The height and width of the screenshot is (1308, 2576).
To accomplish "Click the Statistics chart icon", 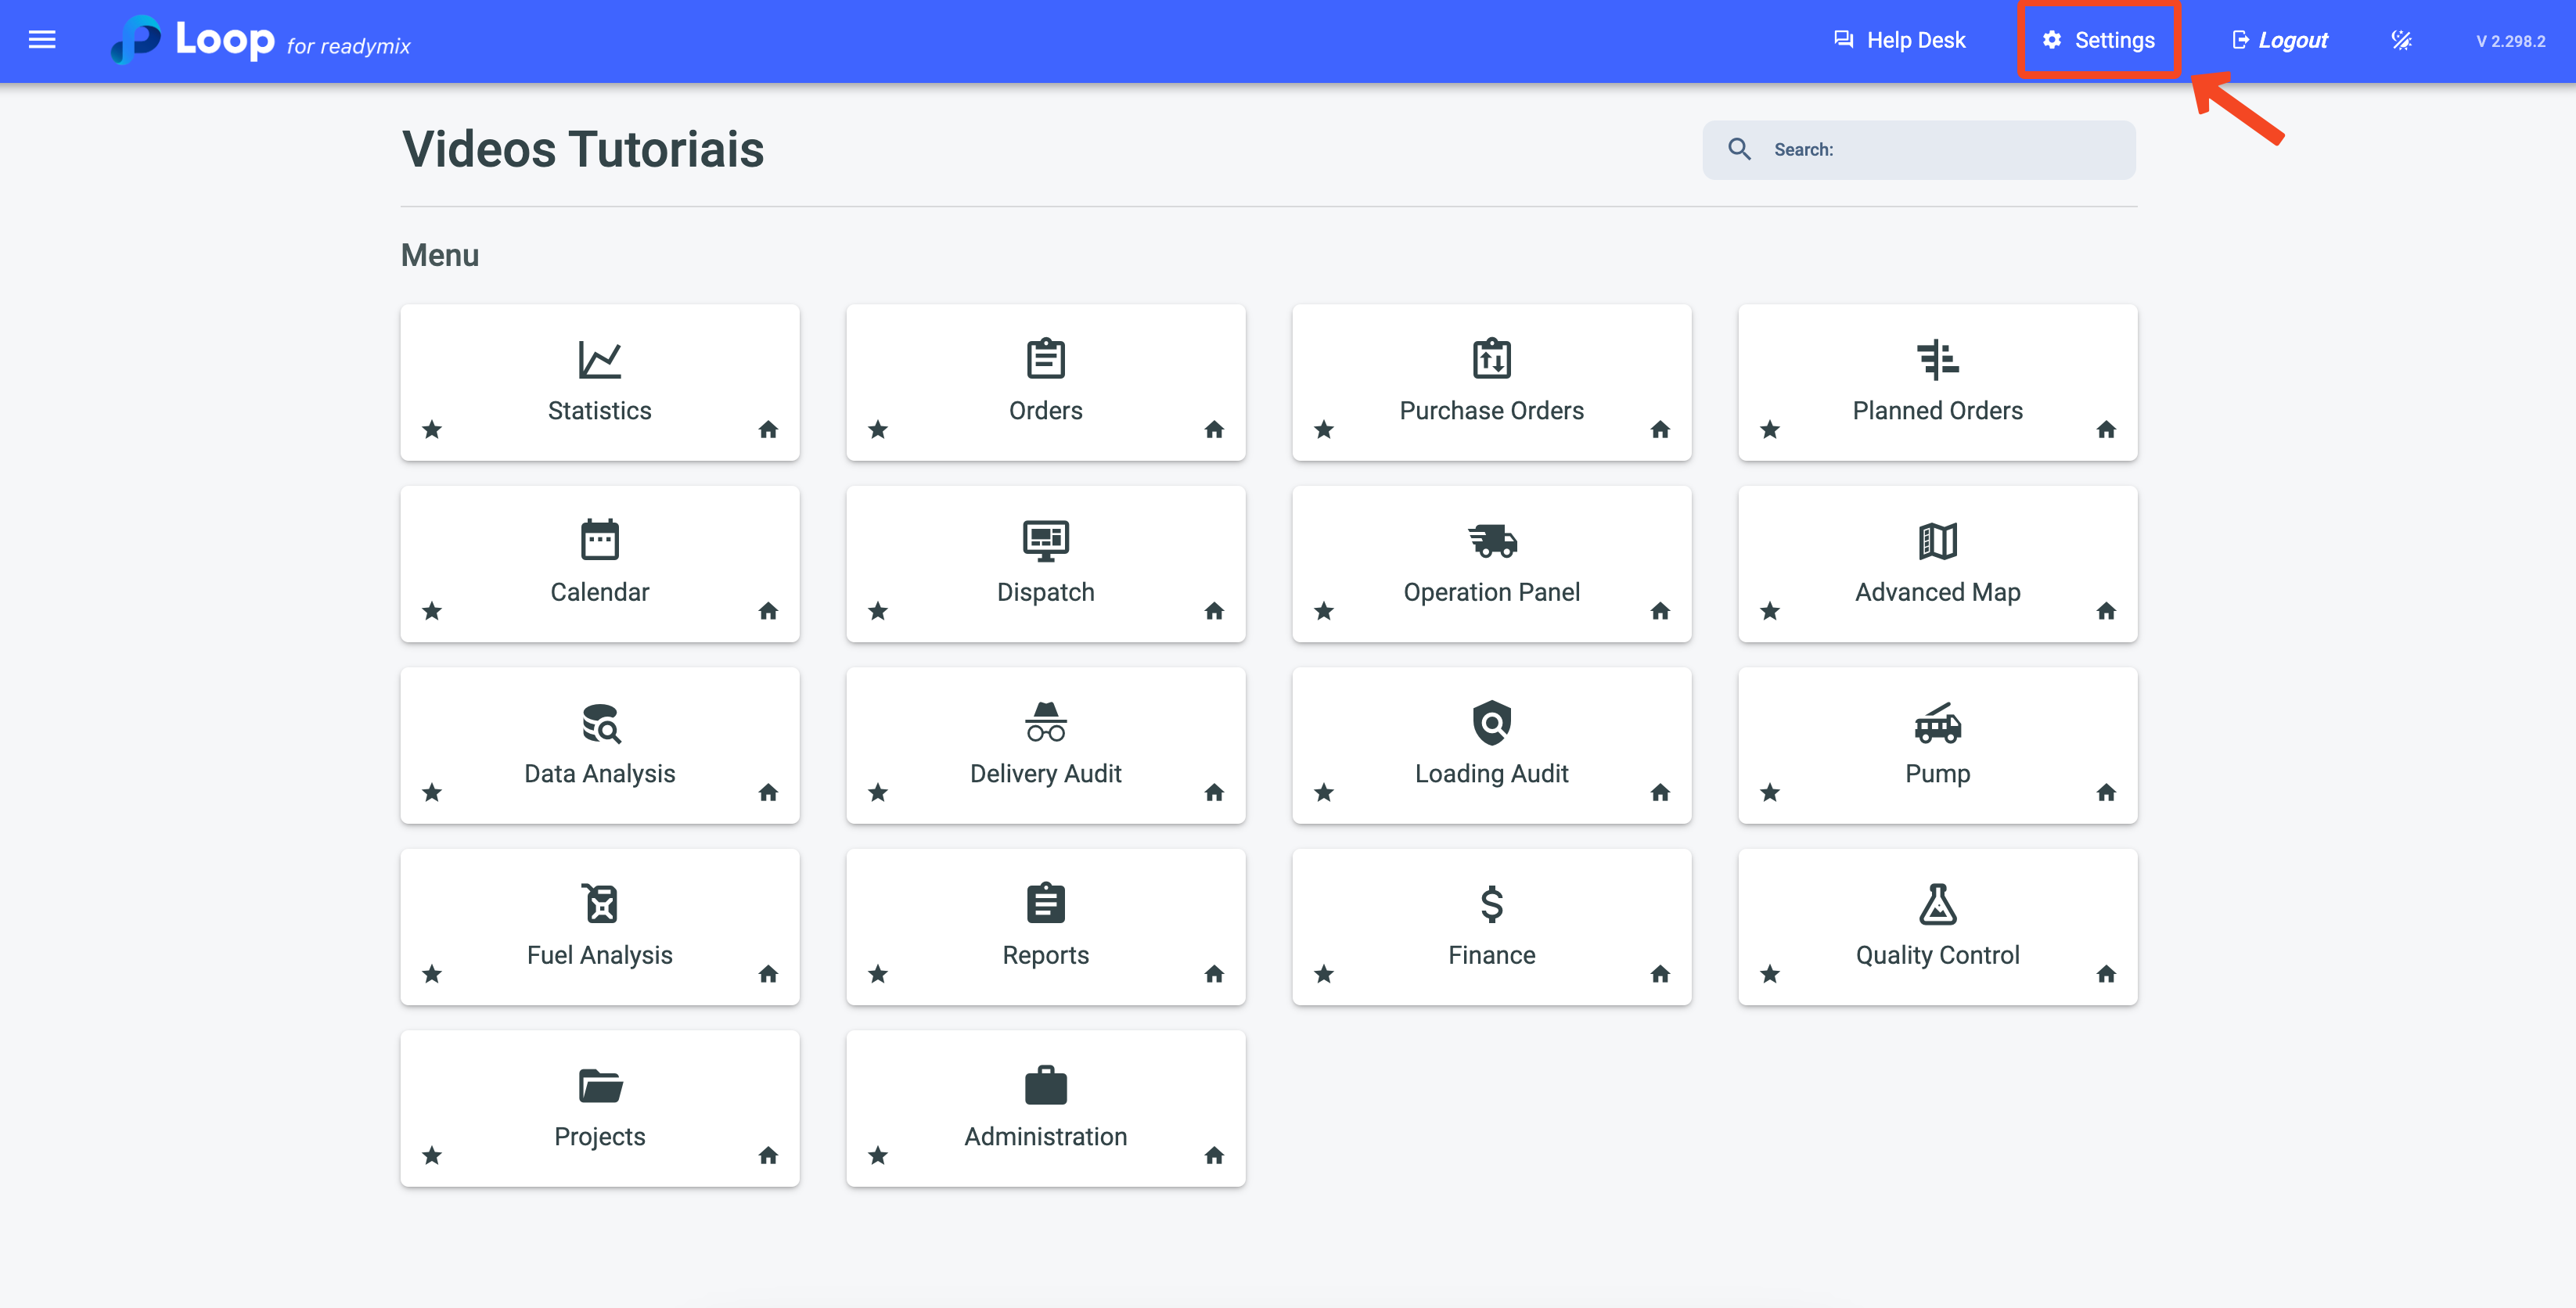I will pyautogui.click(x=599, y=359).
